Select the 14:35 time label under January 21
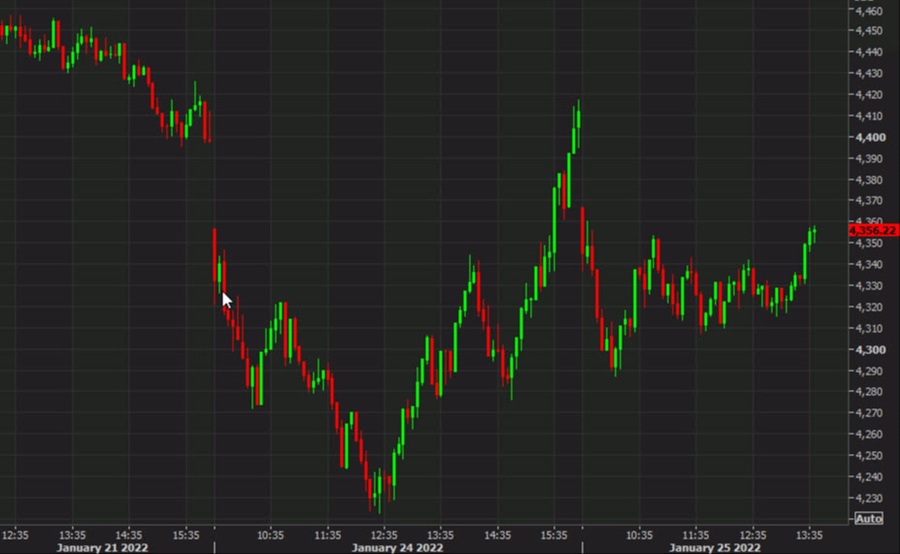The image size is (900, 554). 130,534
